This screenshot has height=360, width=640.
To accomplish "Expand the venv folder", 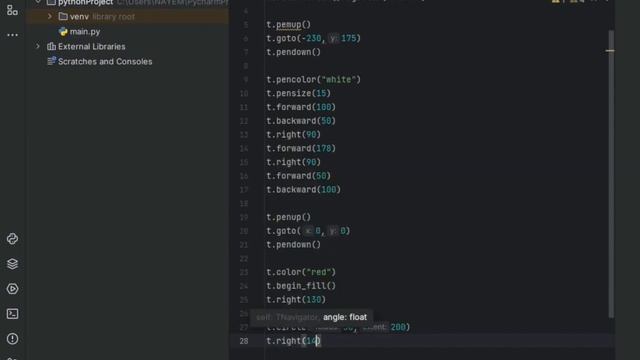I will pyautogui.click(x=50, y=16).
